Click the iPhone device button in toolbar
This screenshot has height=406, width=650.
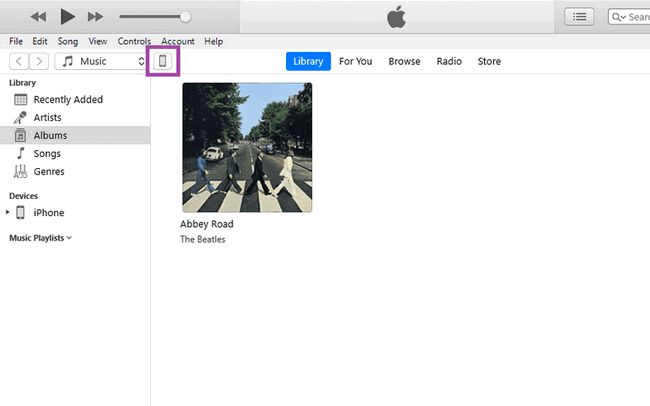pos(162,61)
